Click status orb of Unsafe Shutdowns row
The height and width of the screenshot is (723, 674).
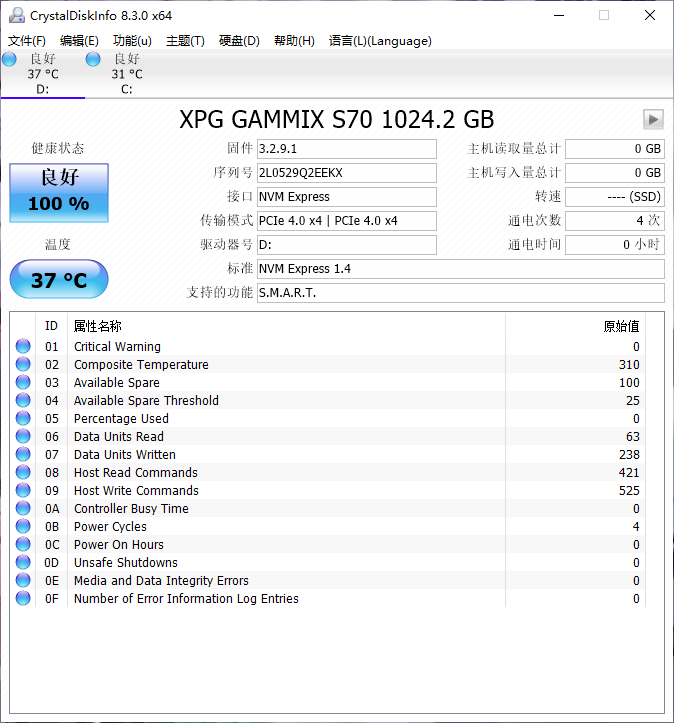(x=23, y=562)
